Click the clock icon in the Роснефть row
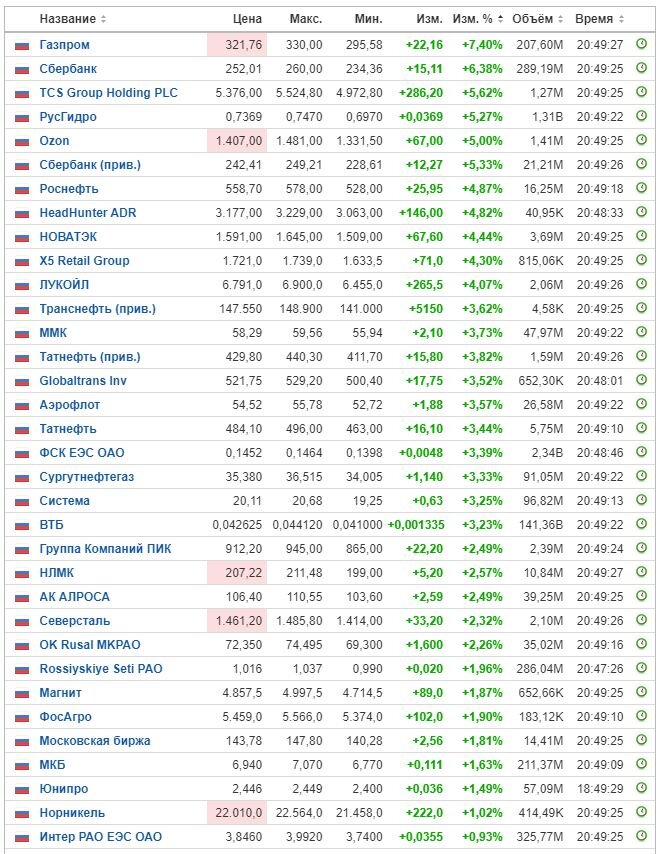 coord(641,187)
